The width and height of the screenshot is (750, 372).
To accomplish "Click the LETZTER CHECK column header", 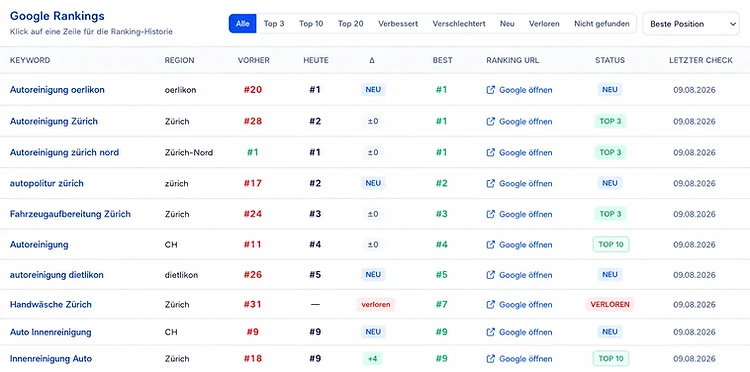I will [701, 60].
